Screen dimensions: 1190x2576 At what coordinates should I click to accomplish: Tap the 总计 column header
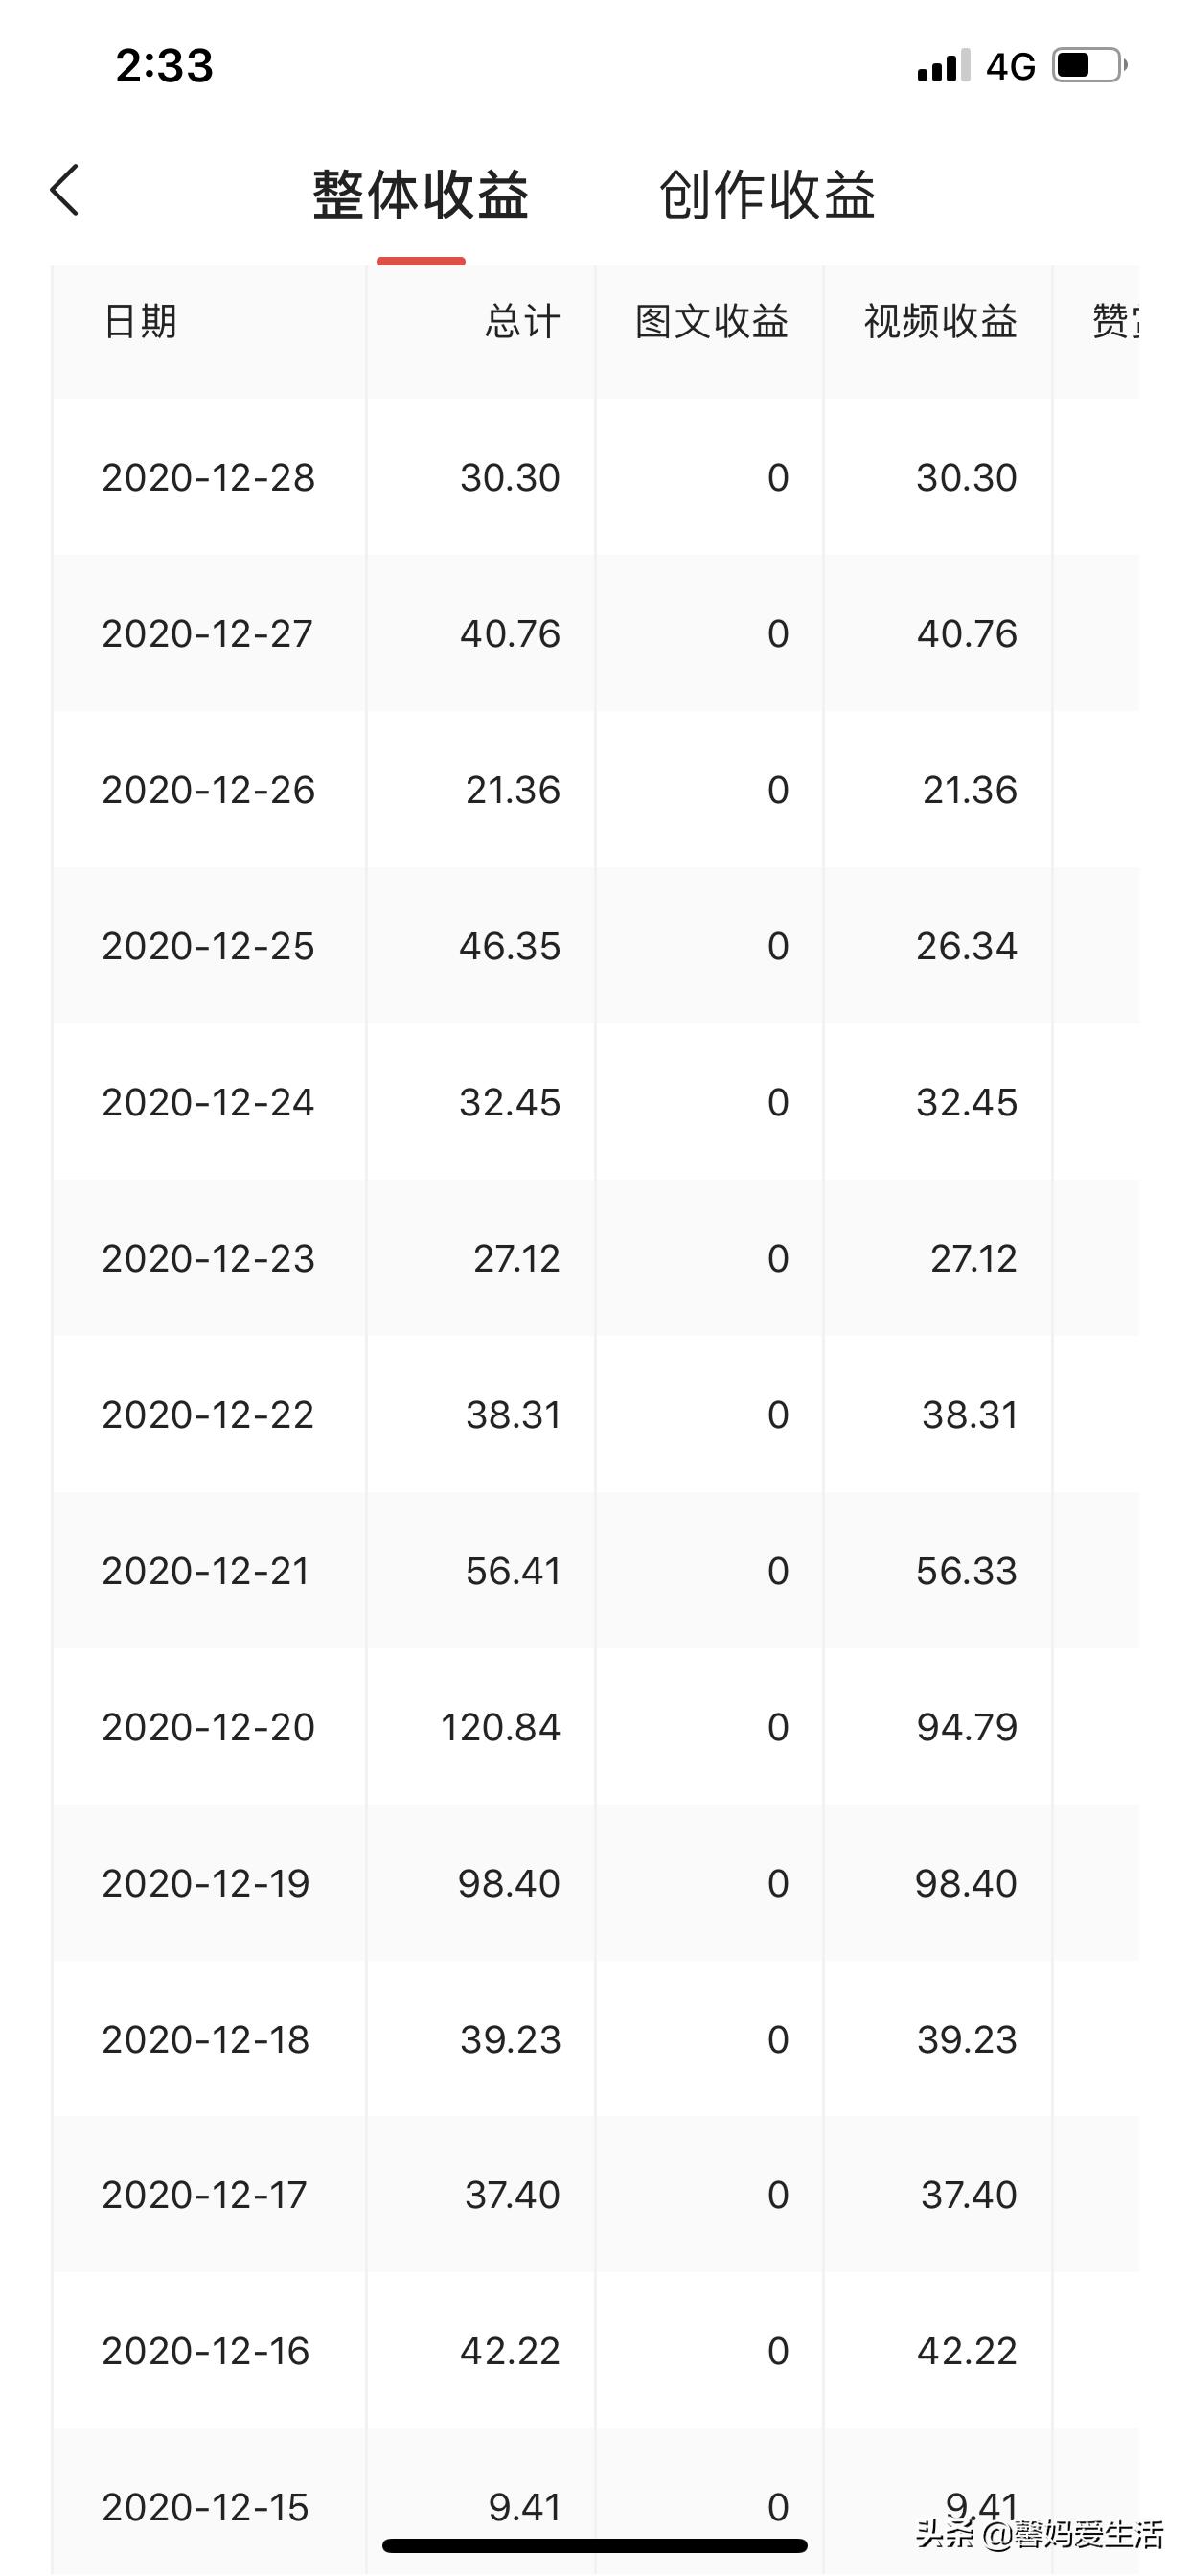(522, 322)
